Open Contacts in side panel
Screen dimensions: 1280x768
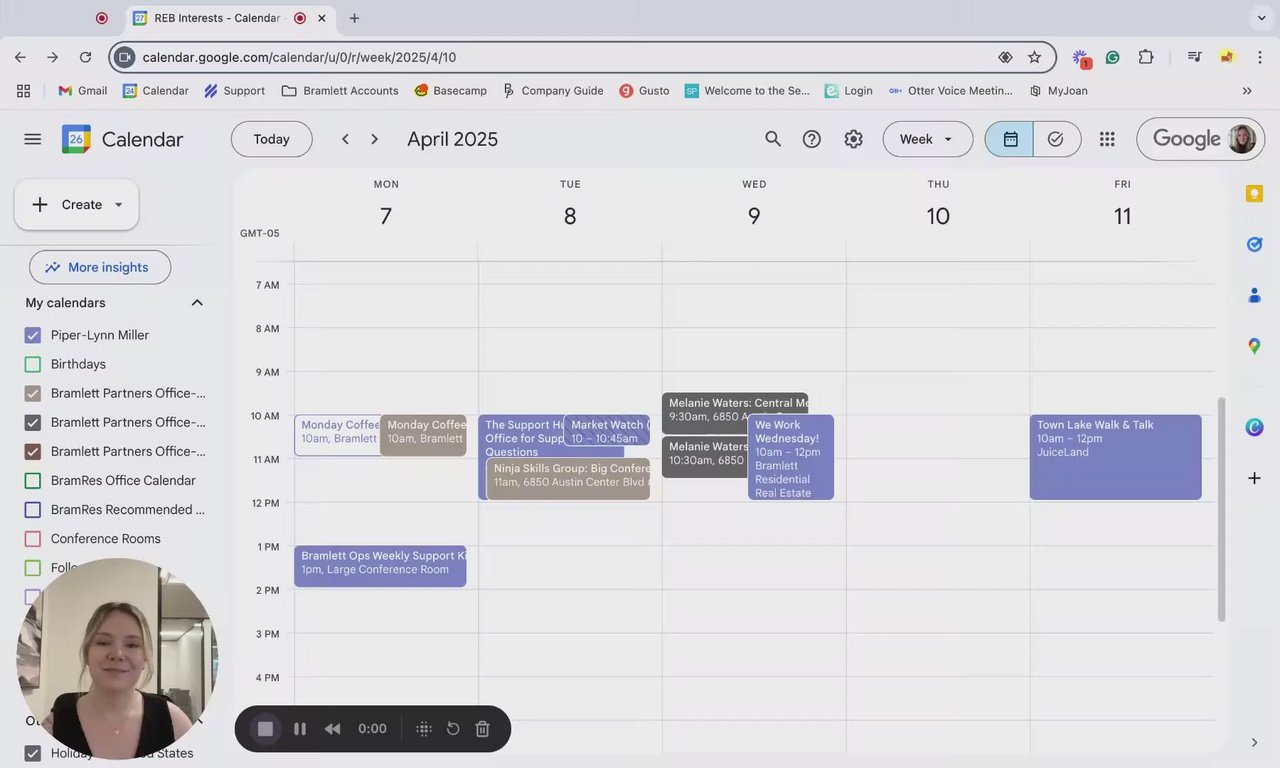tap(1254, 295)
